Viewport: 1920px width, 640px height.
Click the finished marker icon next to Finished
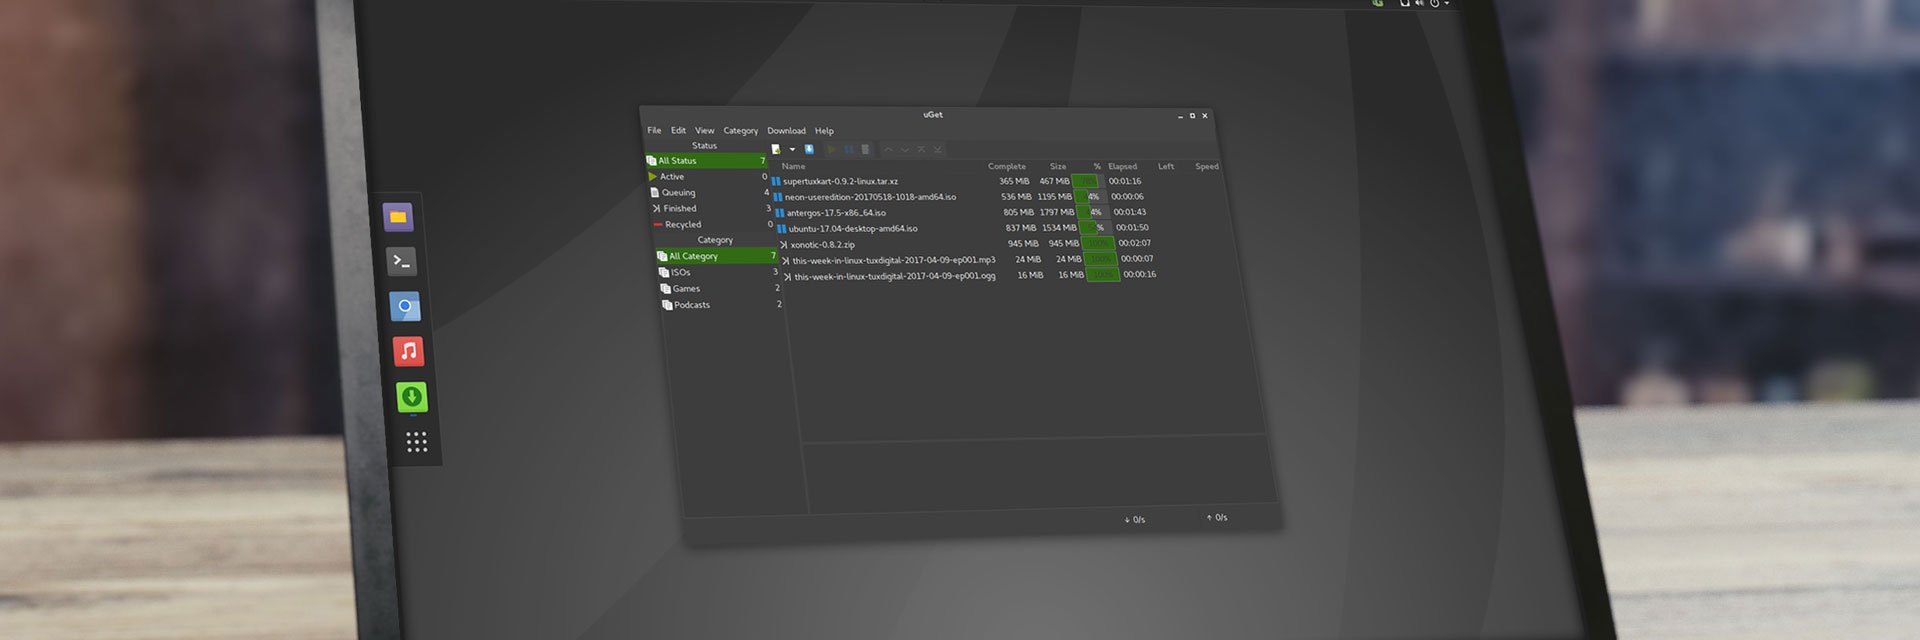click(656, 208)
